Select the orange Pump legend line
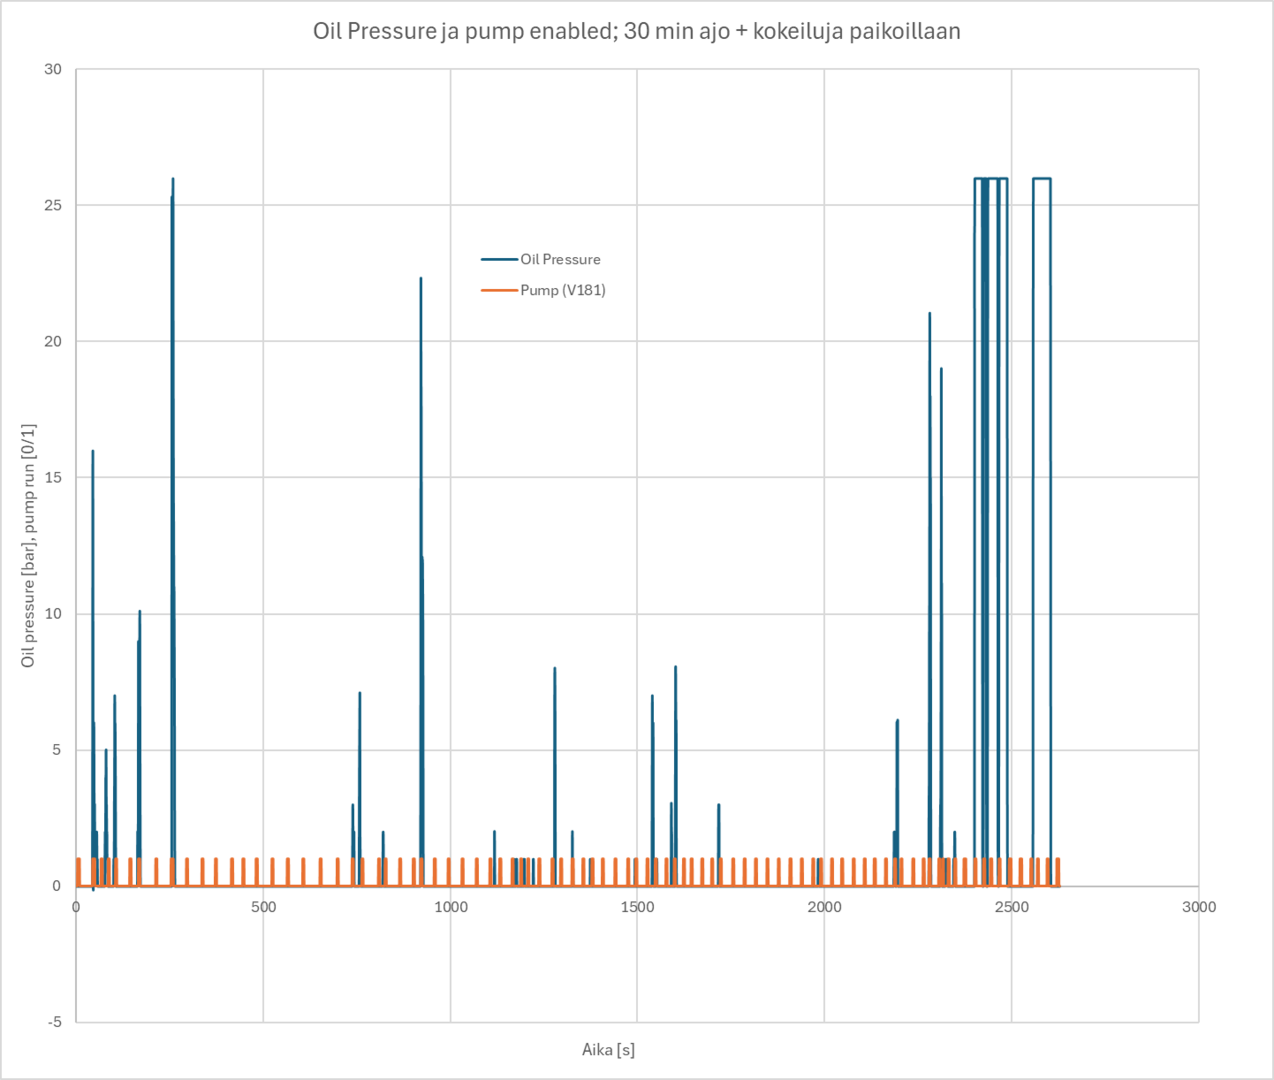Screen dimensions: 1274x1080 click(498, 290)
